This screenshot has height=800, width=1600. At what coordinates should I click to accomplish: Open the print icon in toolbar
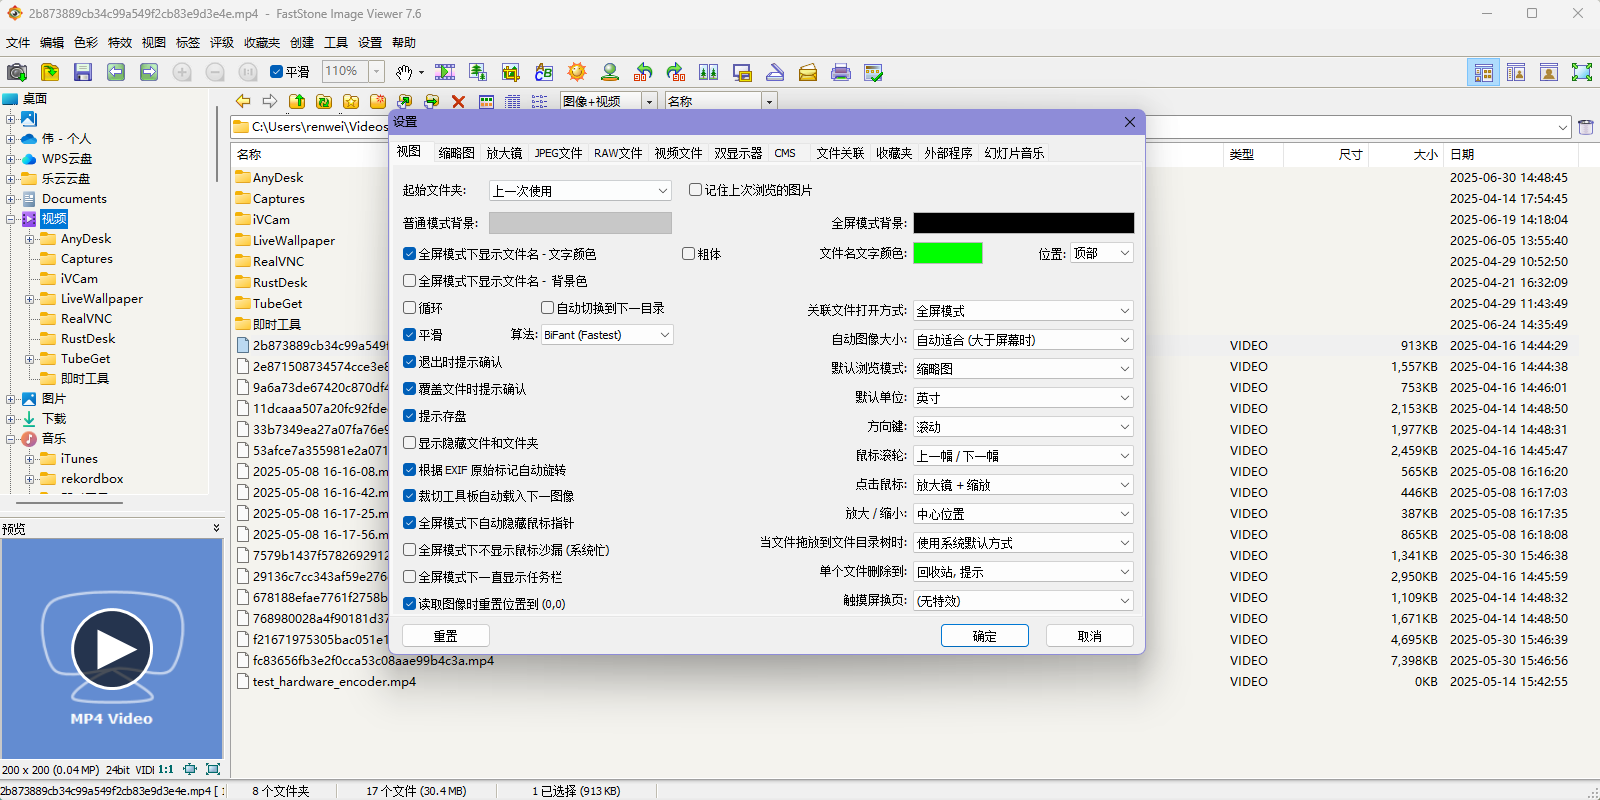click(841, 72)
